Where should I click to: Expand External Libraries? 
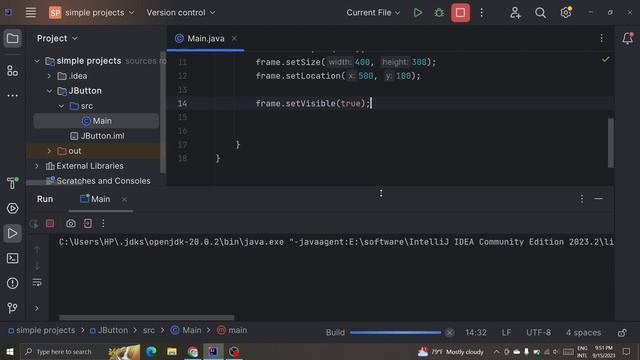point(37,166)
